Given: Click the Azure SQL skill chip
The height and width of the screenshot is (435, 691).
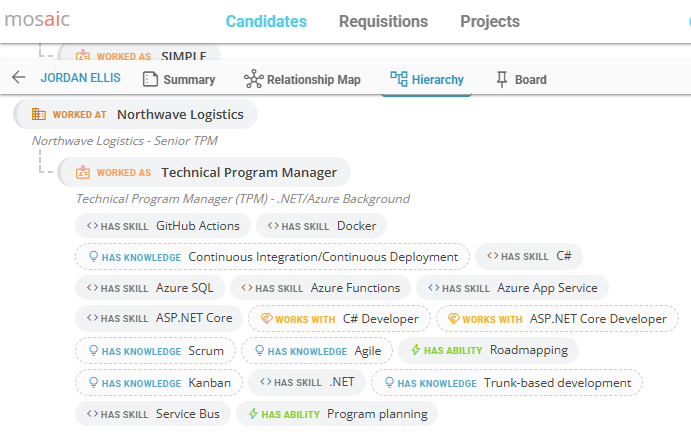Looking at the screenshot, I should pos(150,288).
